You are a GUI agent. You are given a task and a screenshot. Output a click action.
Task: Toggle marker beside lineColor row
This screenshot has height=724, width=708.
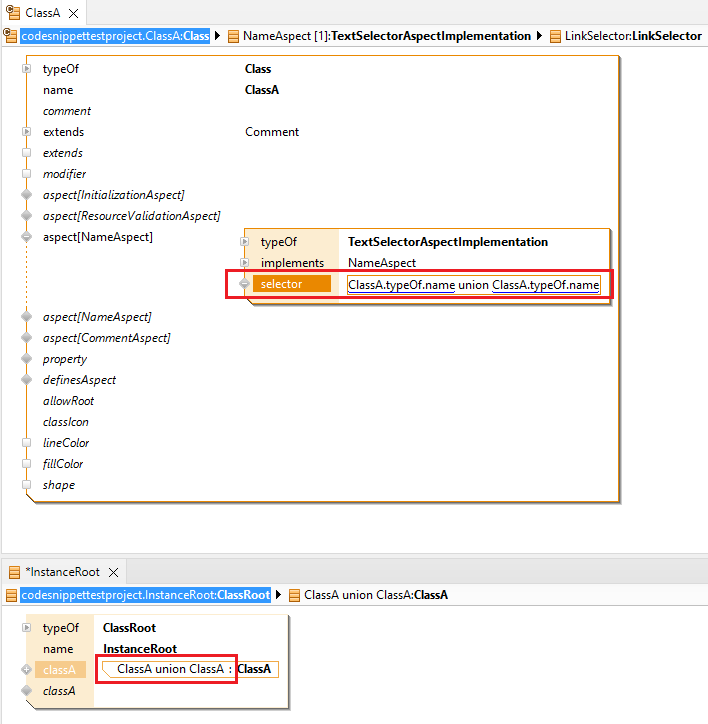[26, 443]
